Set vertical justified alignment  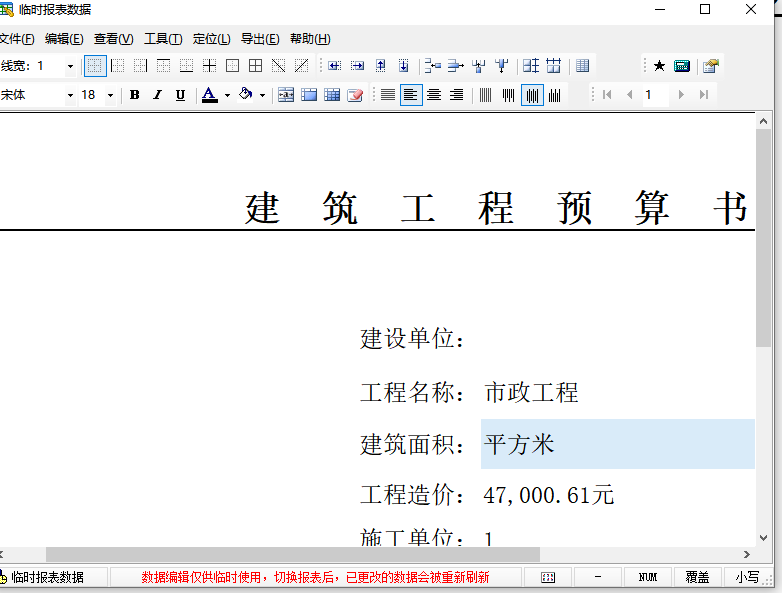[486, 95]
